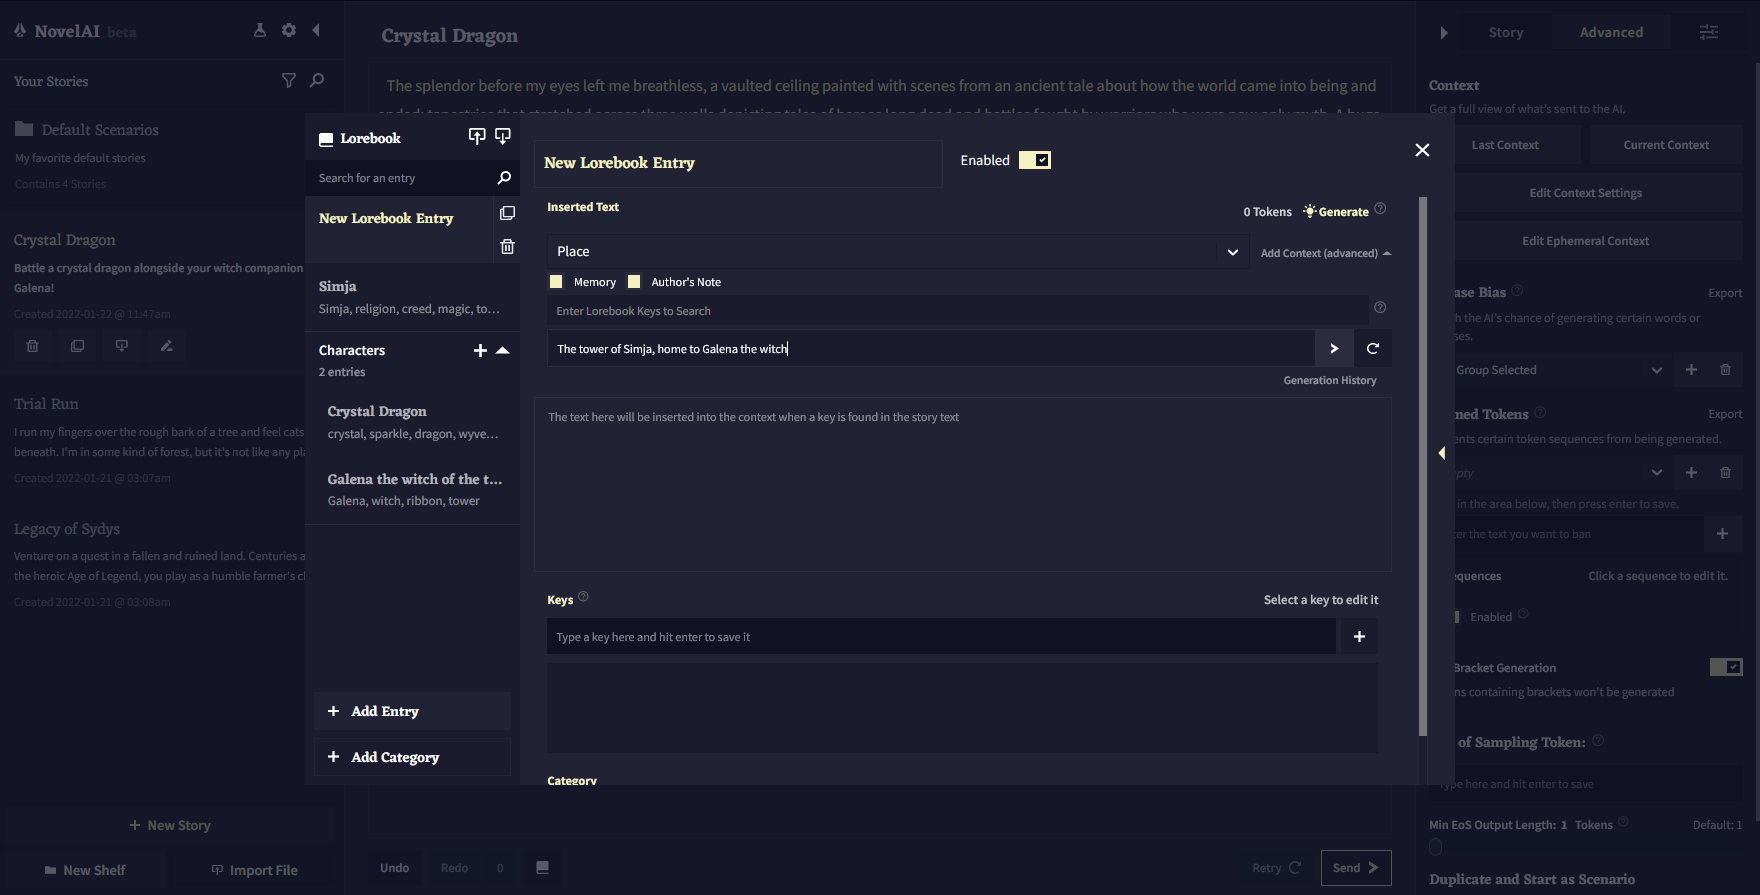Viewport: 1760px width, 895px height.
Task: Open help icon next to lorebook keys search
Action: coord(1380,307)
